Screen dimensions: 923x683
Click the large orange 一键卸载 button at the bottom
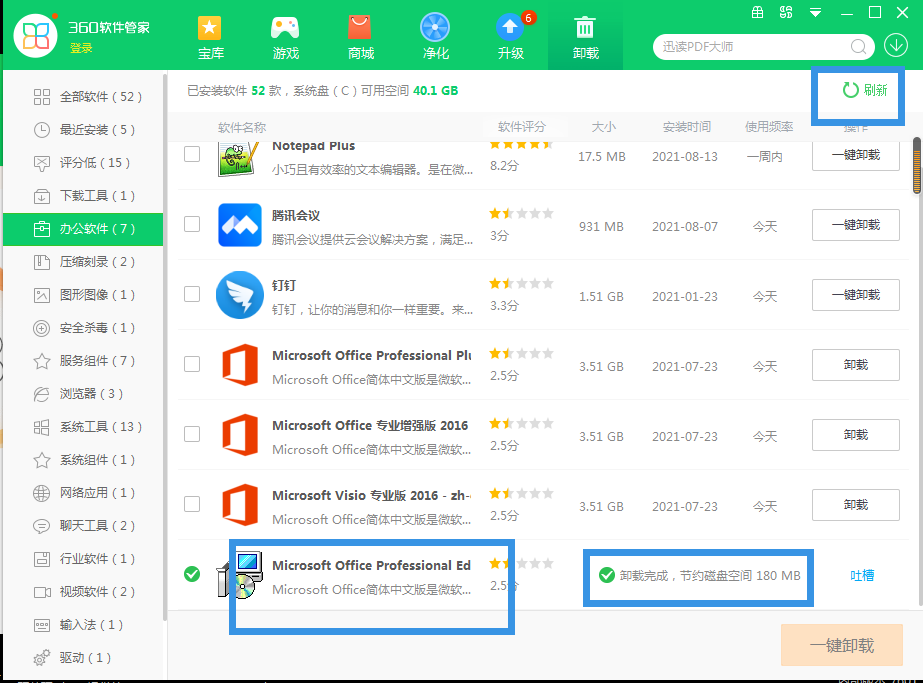point(842,645)
